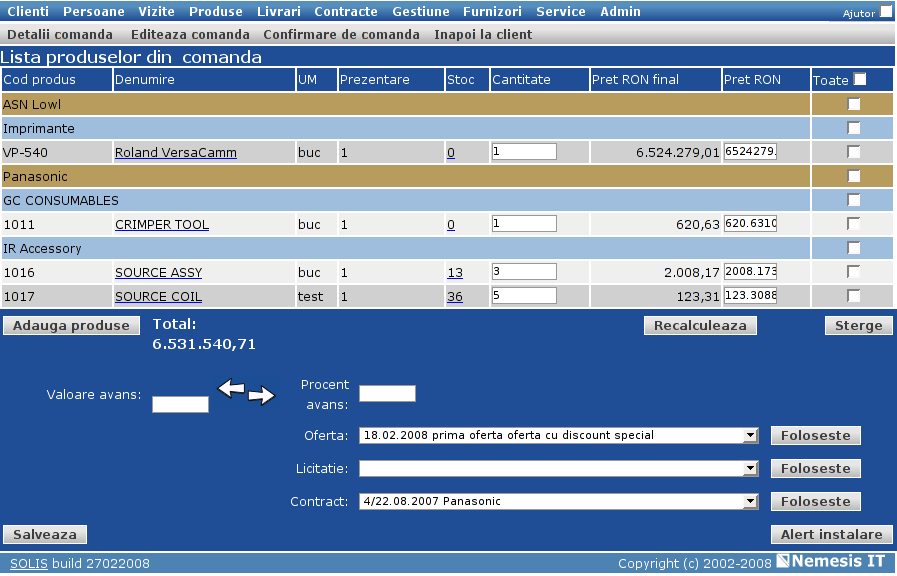Open the Admin menu
The width and height of the screenshot is (897, 576).
(620, 11)
